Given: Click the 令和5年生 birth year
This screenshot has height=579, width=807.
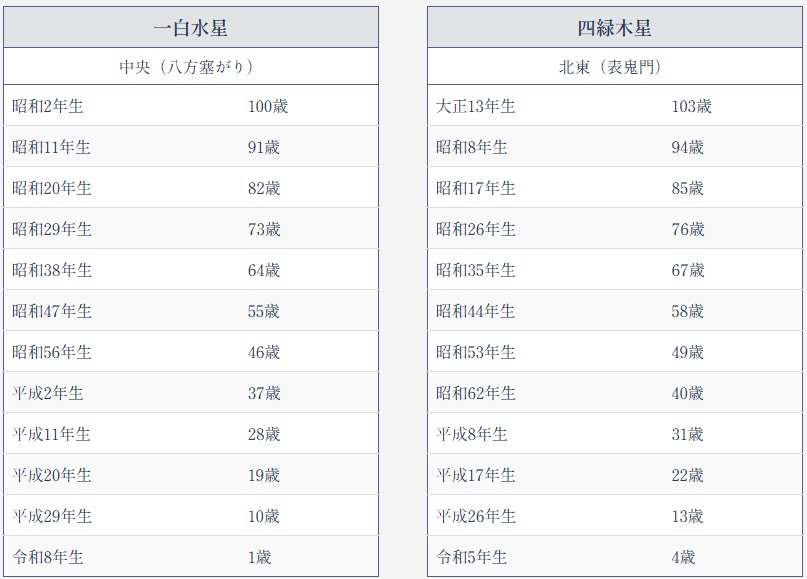Looking at the screenshot, I should coord(472,557).
